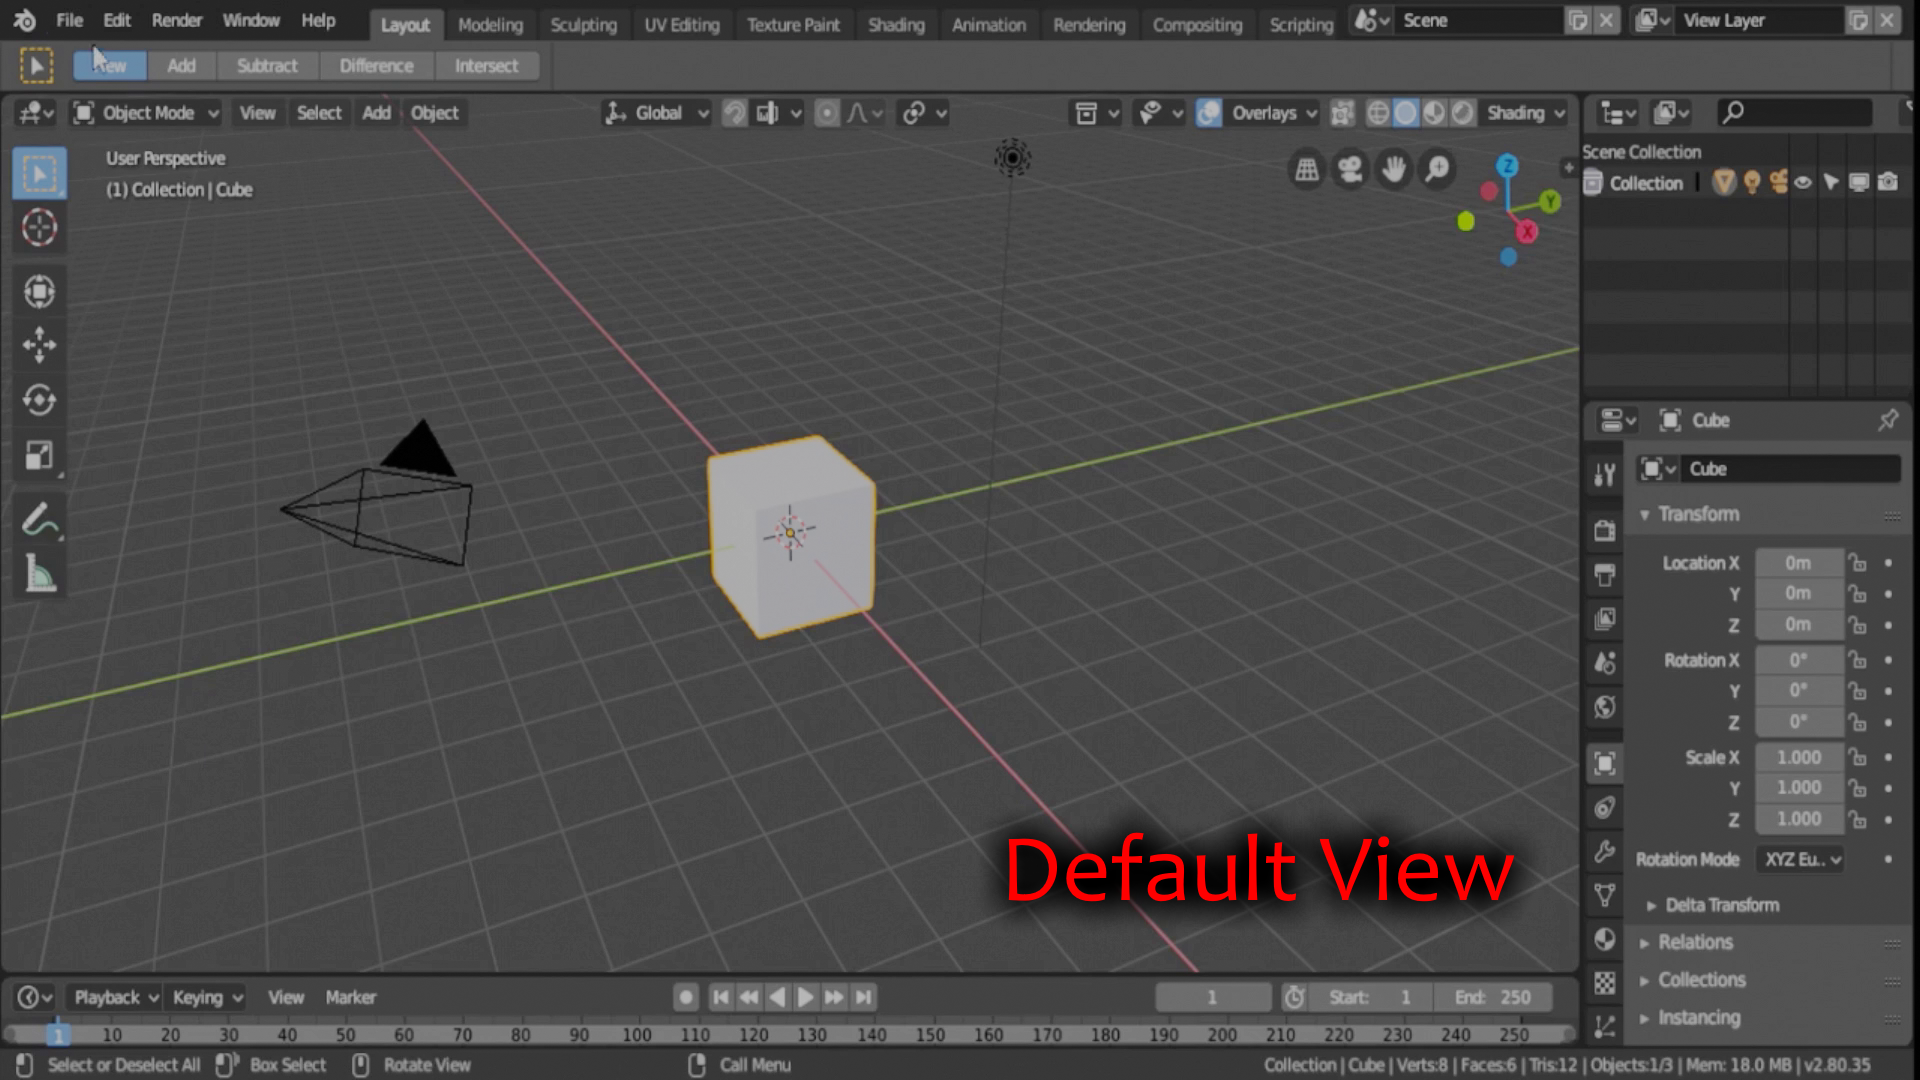1920x1080 pixels.
Task: Select the Annotate tool
Action: point(40,520)
